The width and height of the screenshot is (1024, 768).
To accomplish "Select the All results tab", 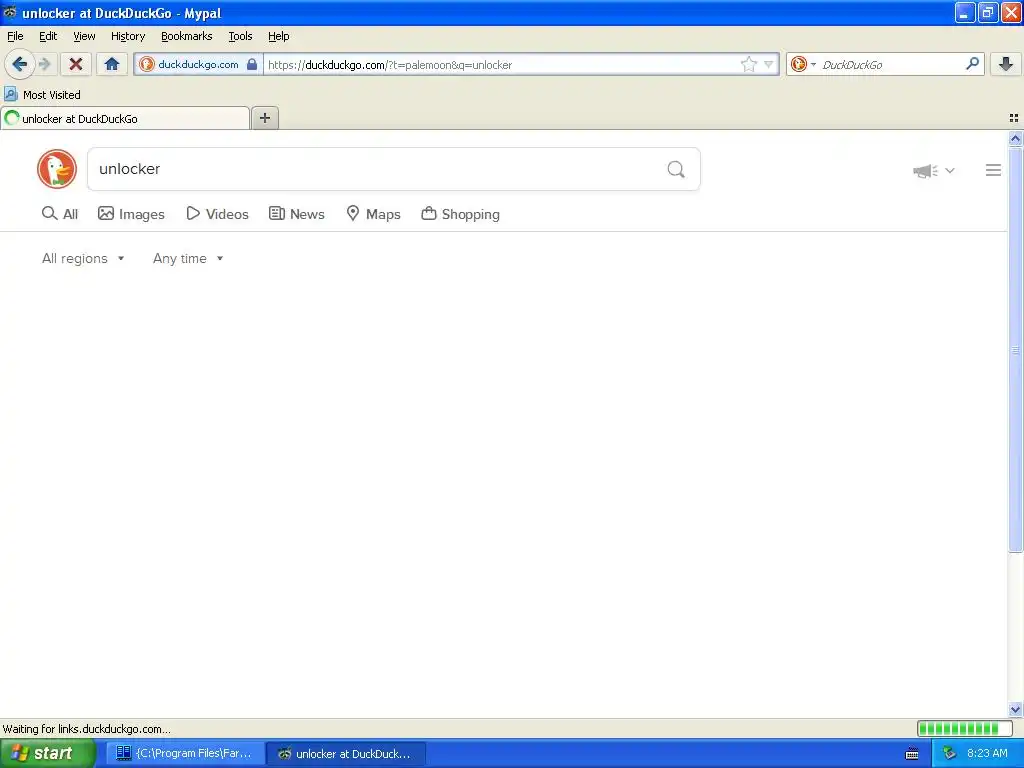I will [60, 214].
